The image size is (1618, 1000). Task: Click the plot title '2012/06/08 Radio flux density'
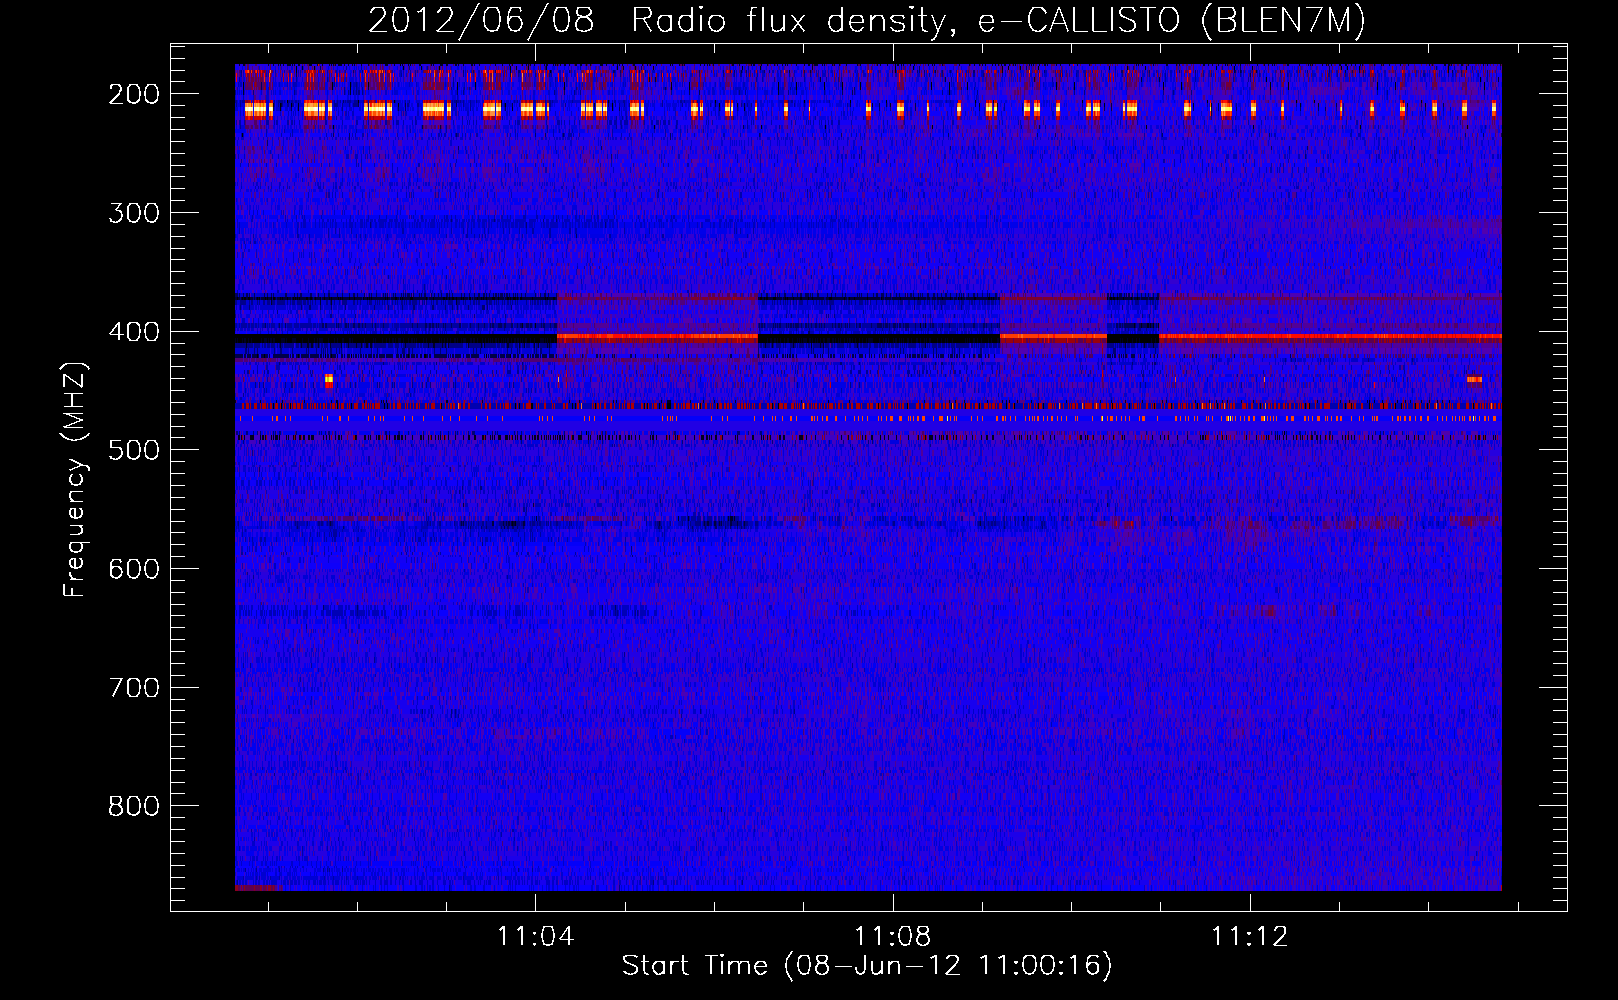tap(867, 20)
